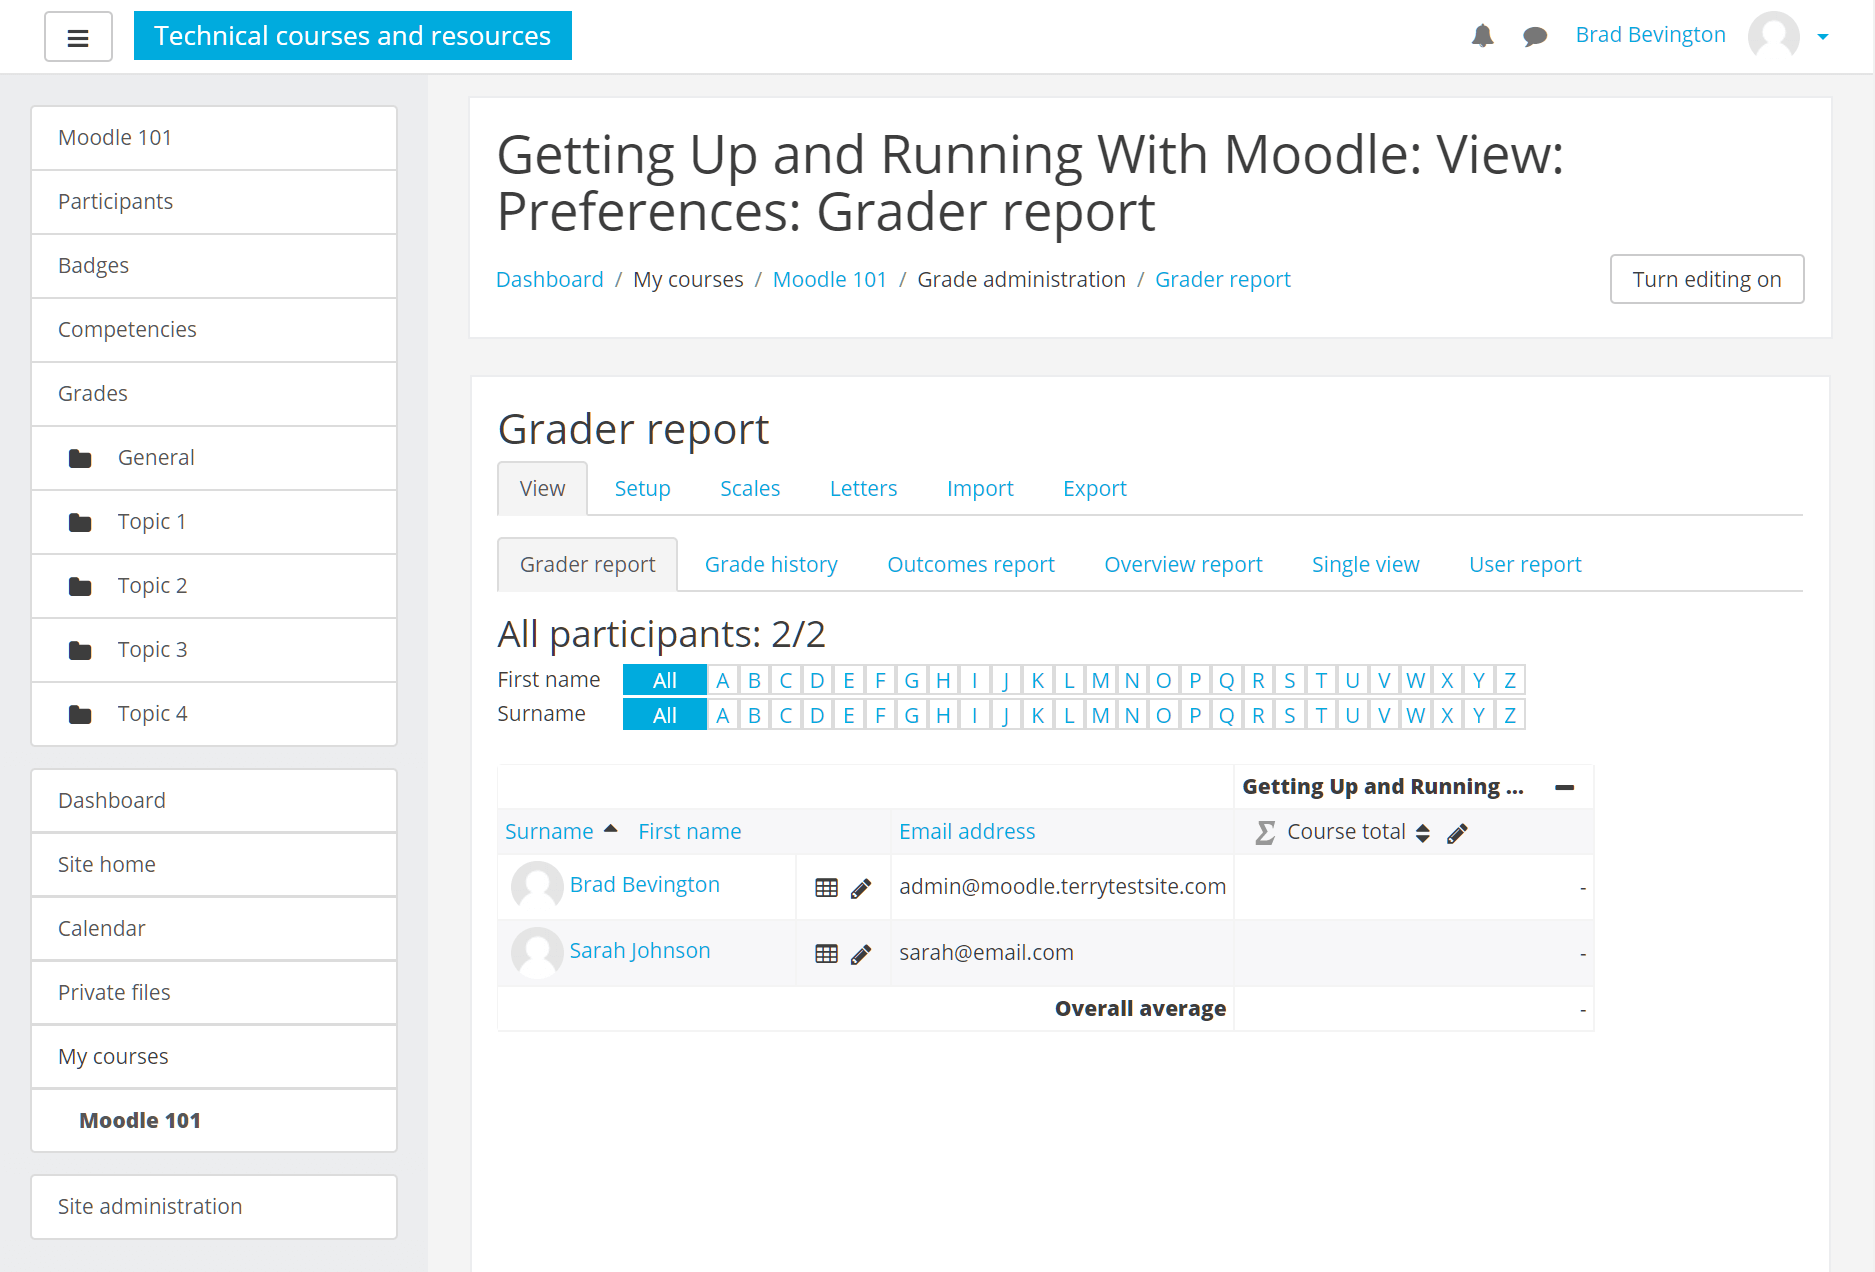Image resolution: width=1875 pixels, height=1272 pixels.
Task: Open the Topic 4 folder icon
Action: [x=80, y=714]
